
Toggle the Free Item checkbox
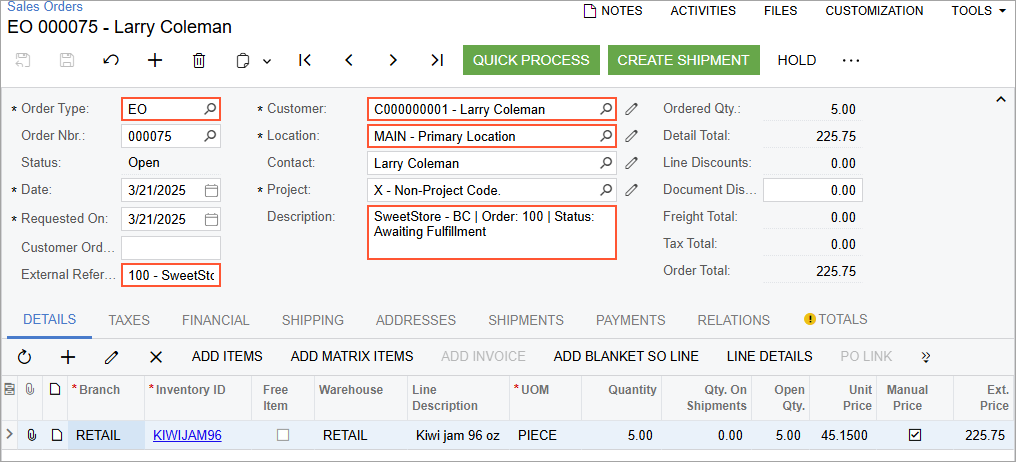283,435
